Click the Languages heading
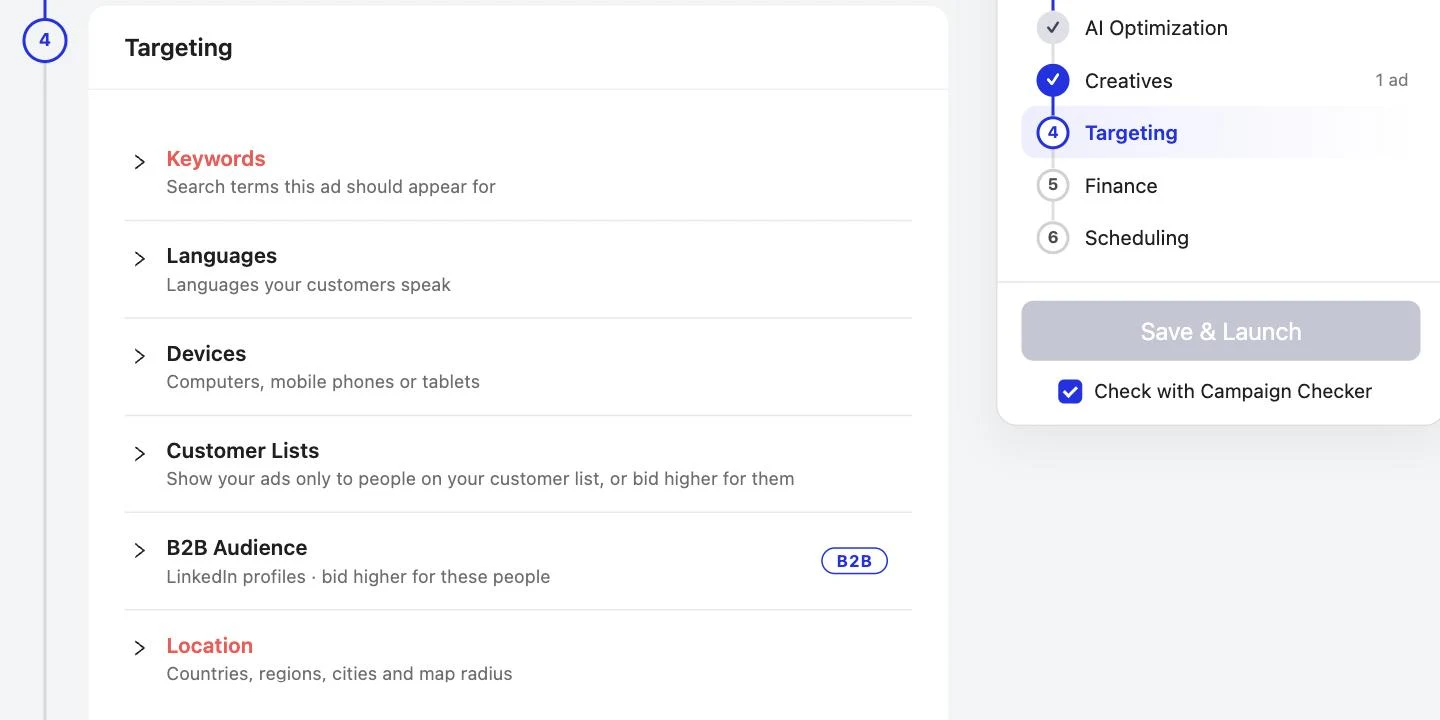 coord(222,256)
